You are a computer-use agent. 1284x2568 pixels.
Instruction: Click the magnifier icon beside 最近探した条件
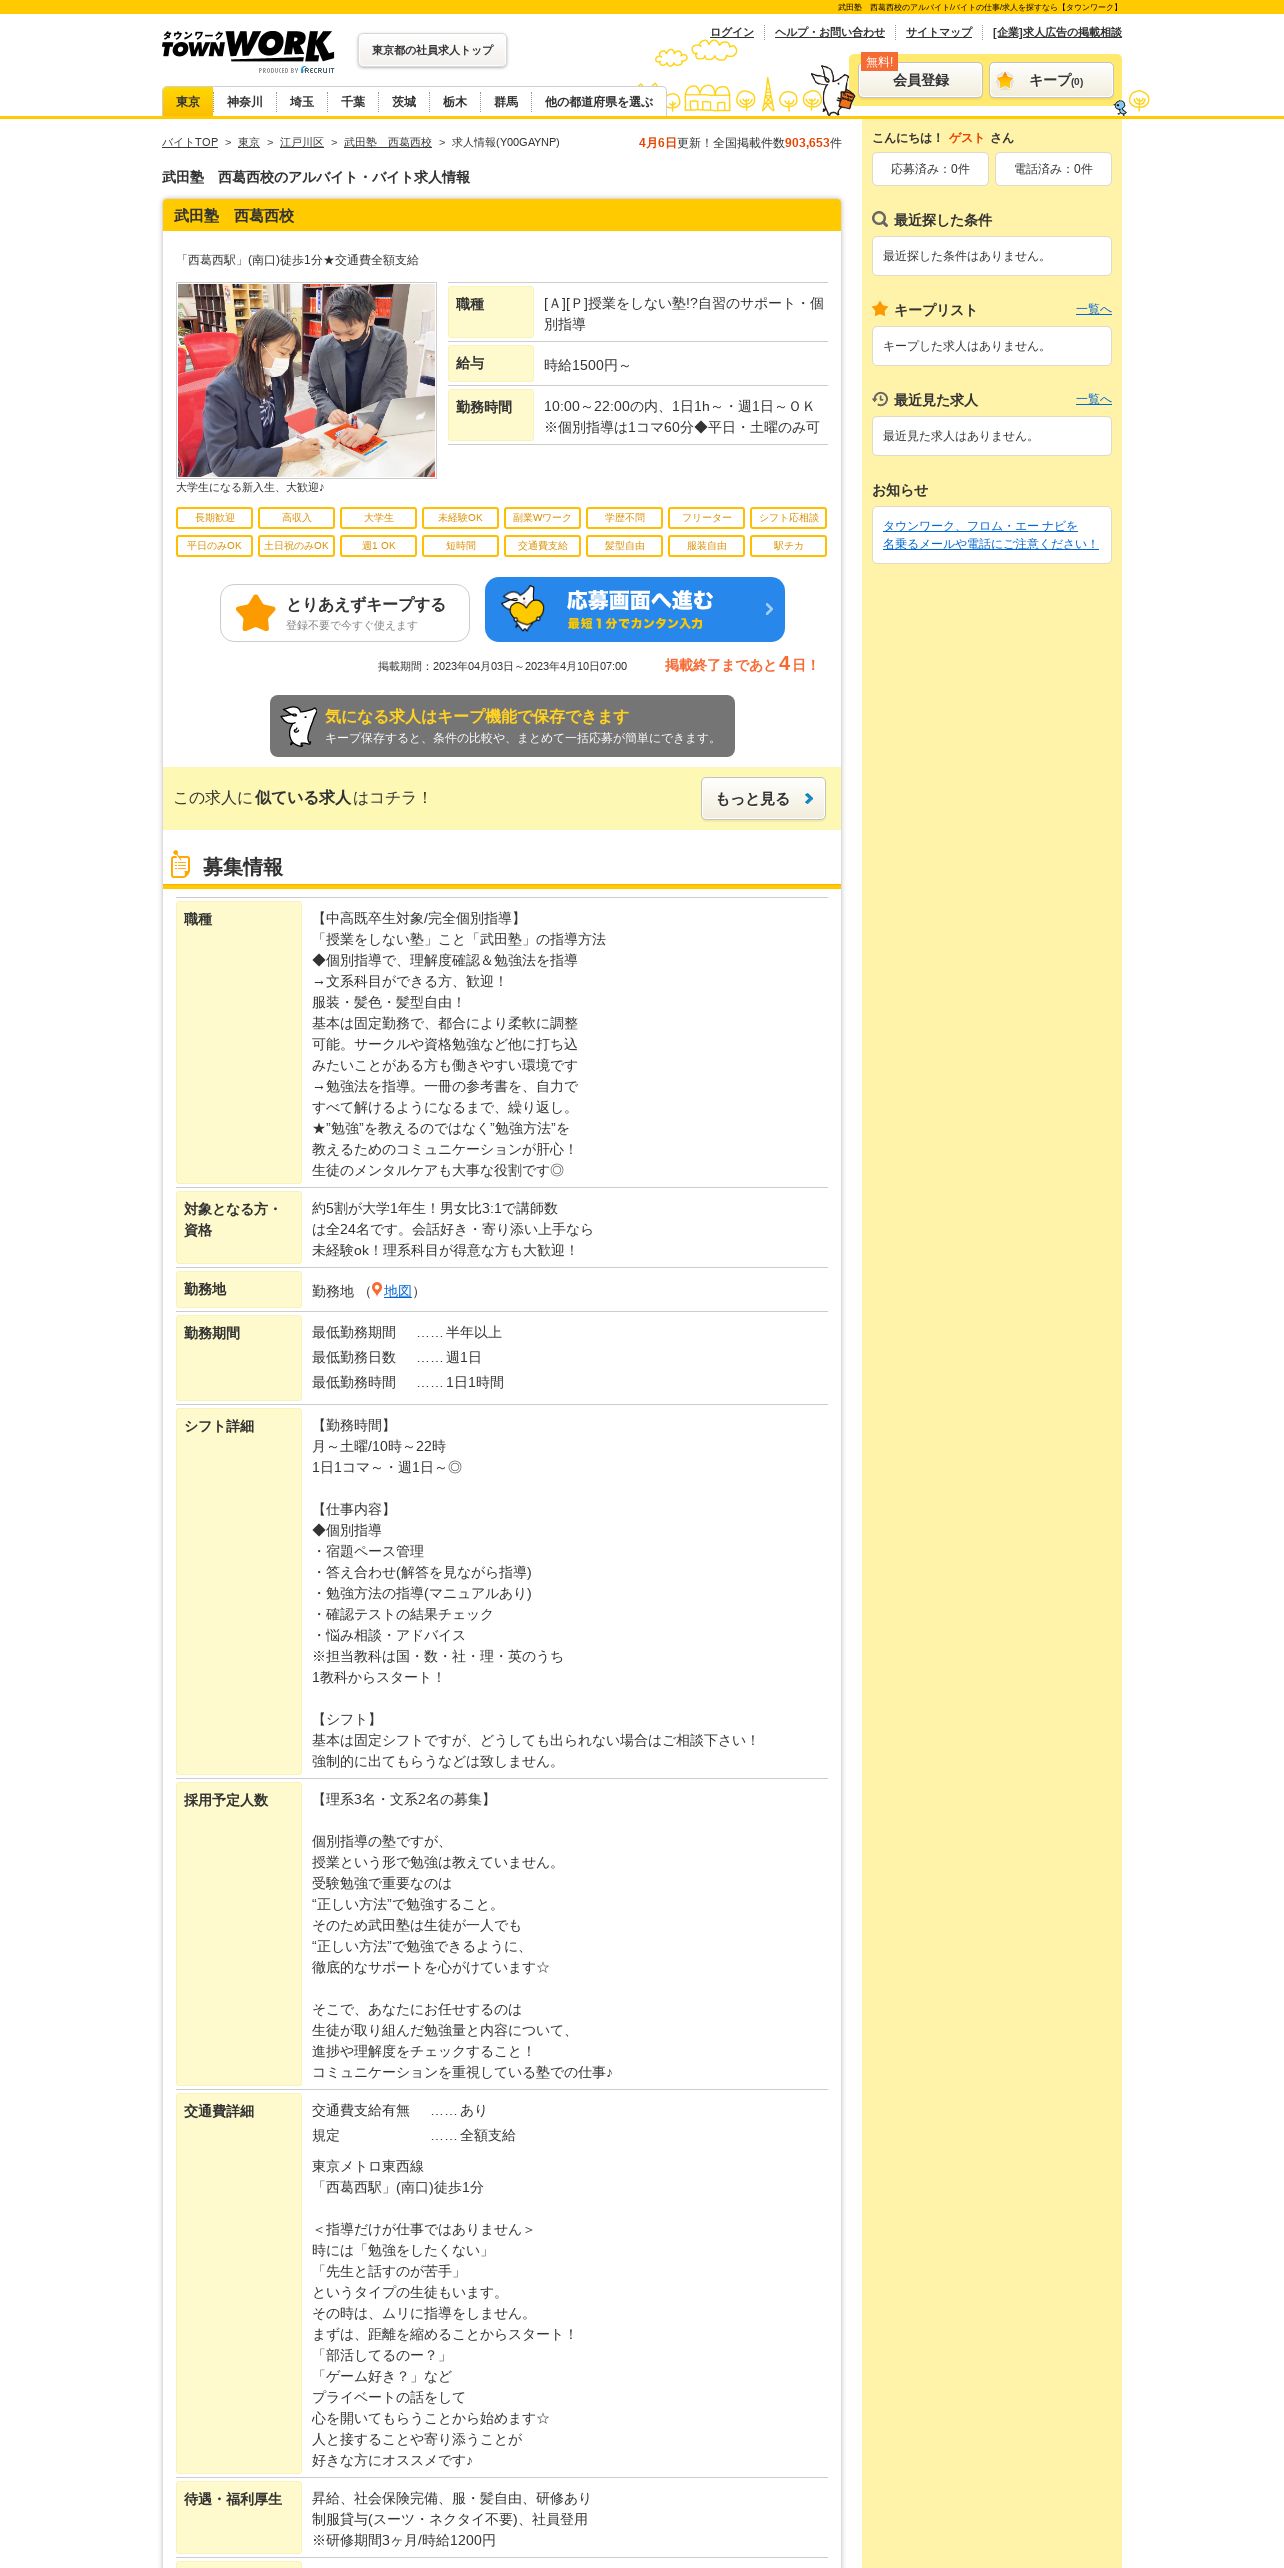(x=880, y=219)
